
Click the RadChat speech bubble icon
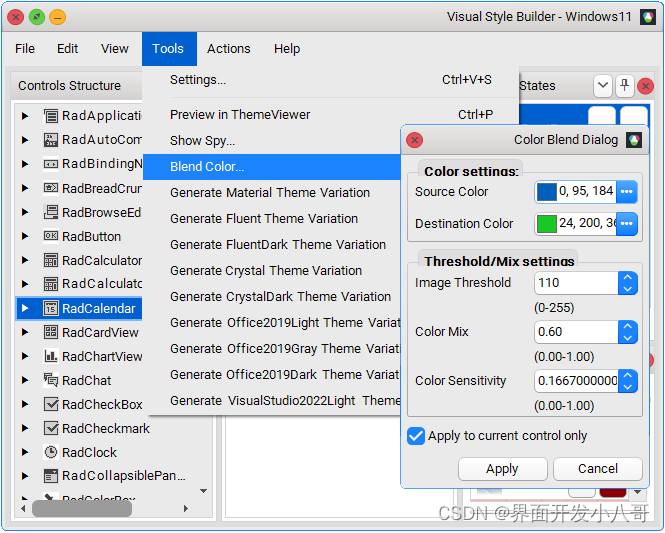pos(51,380)
